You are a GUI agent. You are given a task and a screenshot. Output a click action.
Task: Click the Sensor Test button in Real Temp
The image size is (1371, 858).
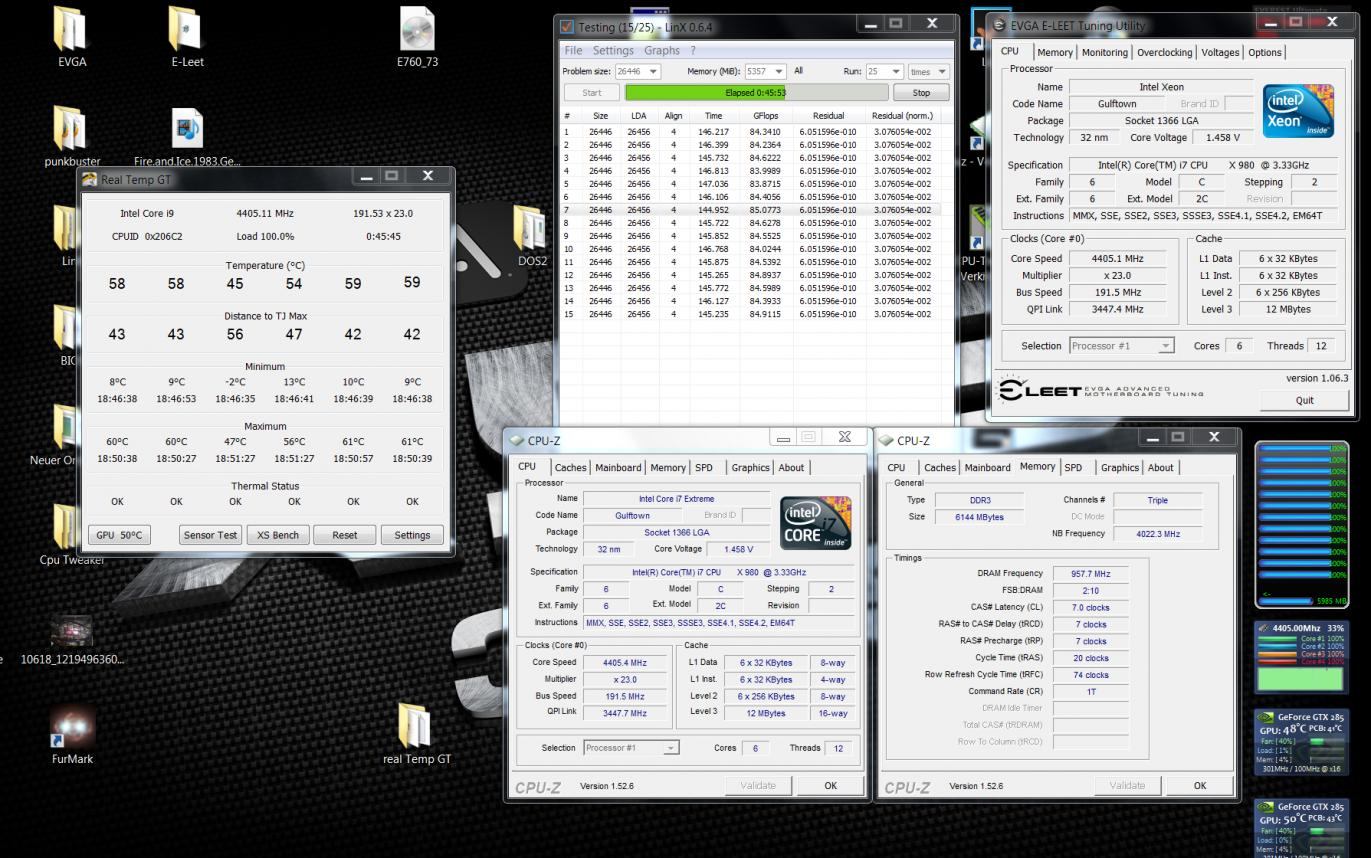point(210,535)
